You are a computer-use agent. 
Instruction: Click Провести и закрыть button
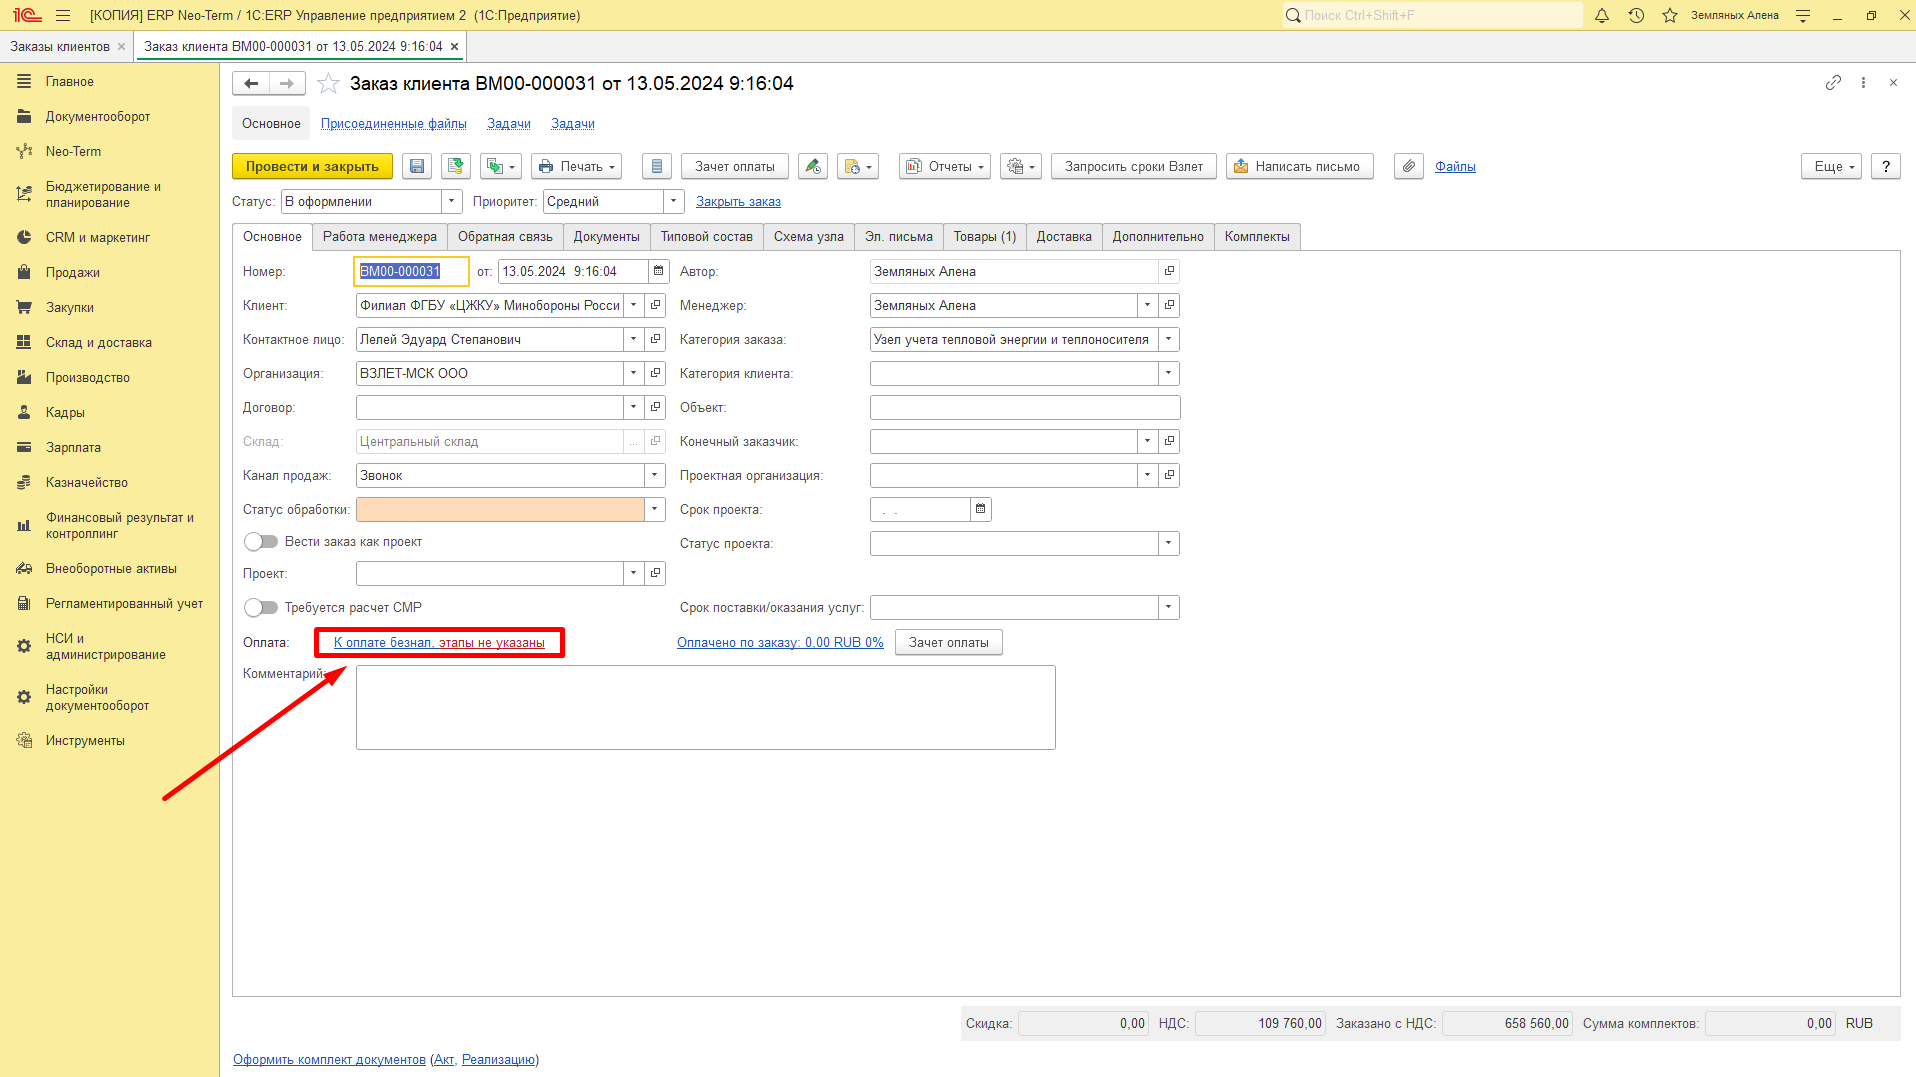(x=312, y=166)
